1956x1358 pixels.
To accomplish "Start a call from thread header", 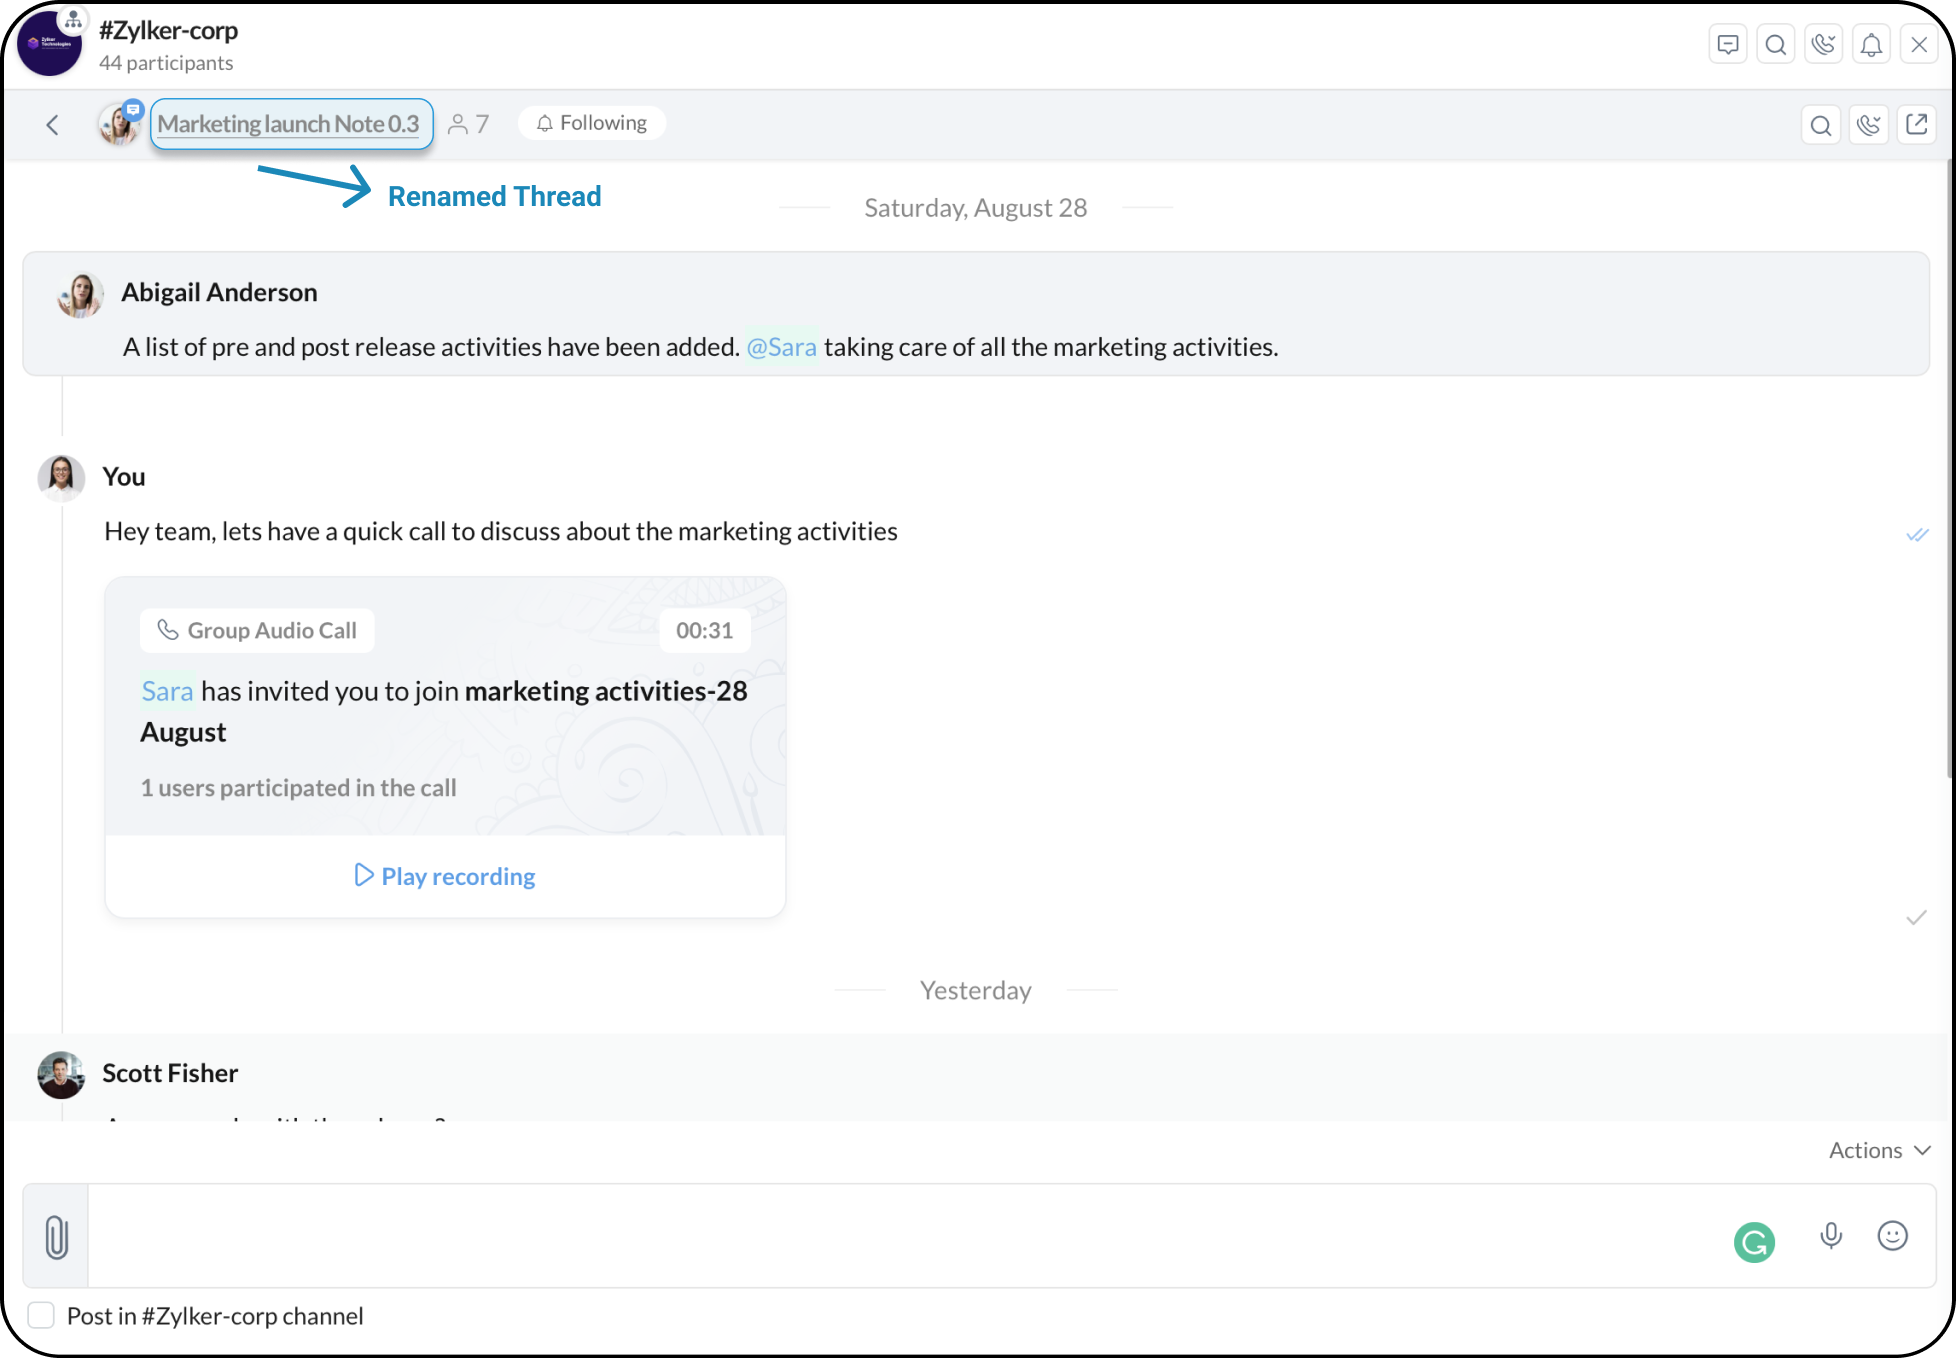I will [x=1868, y=124].
